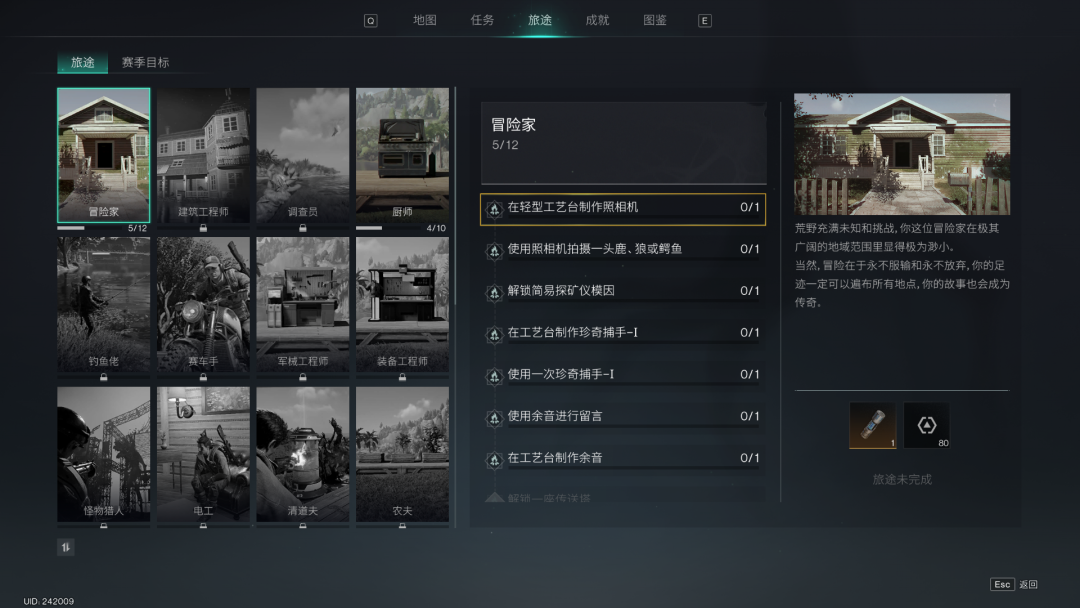The image size is (1080, 608).
Task: Click the hexagon journey points icon showing 80
Action: (926, 425)
